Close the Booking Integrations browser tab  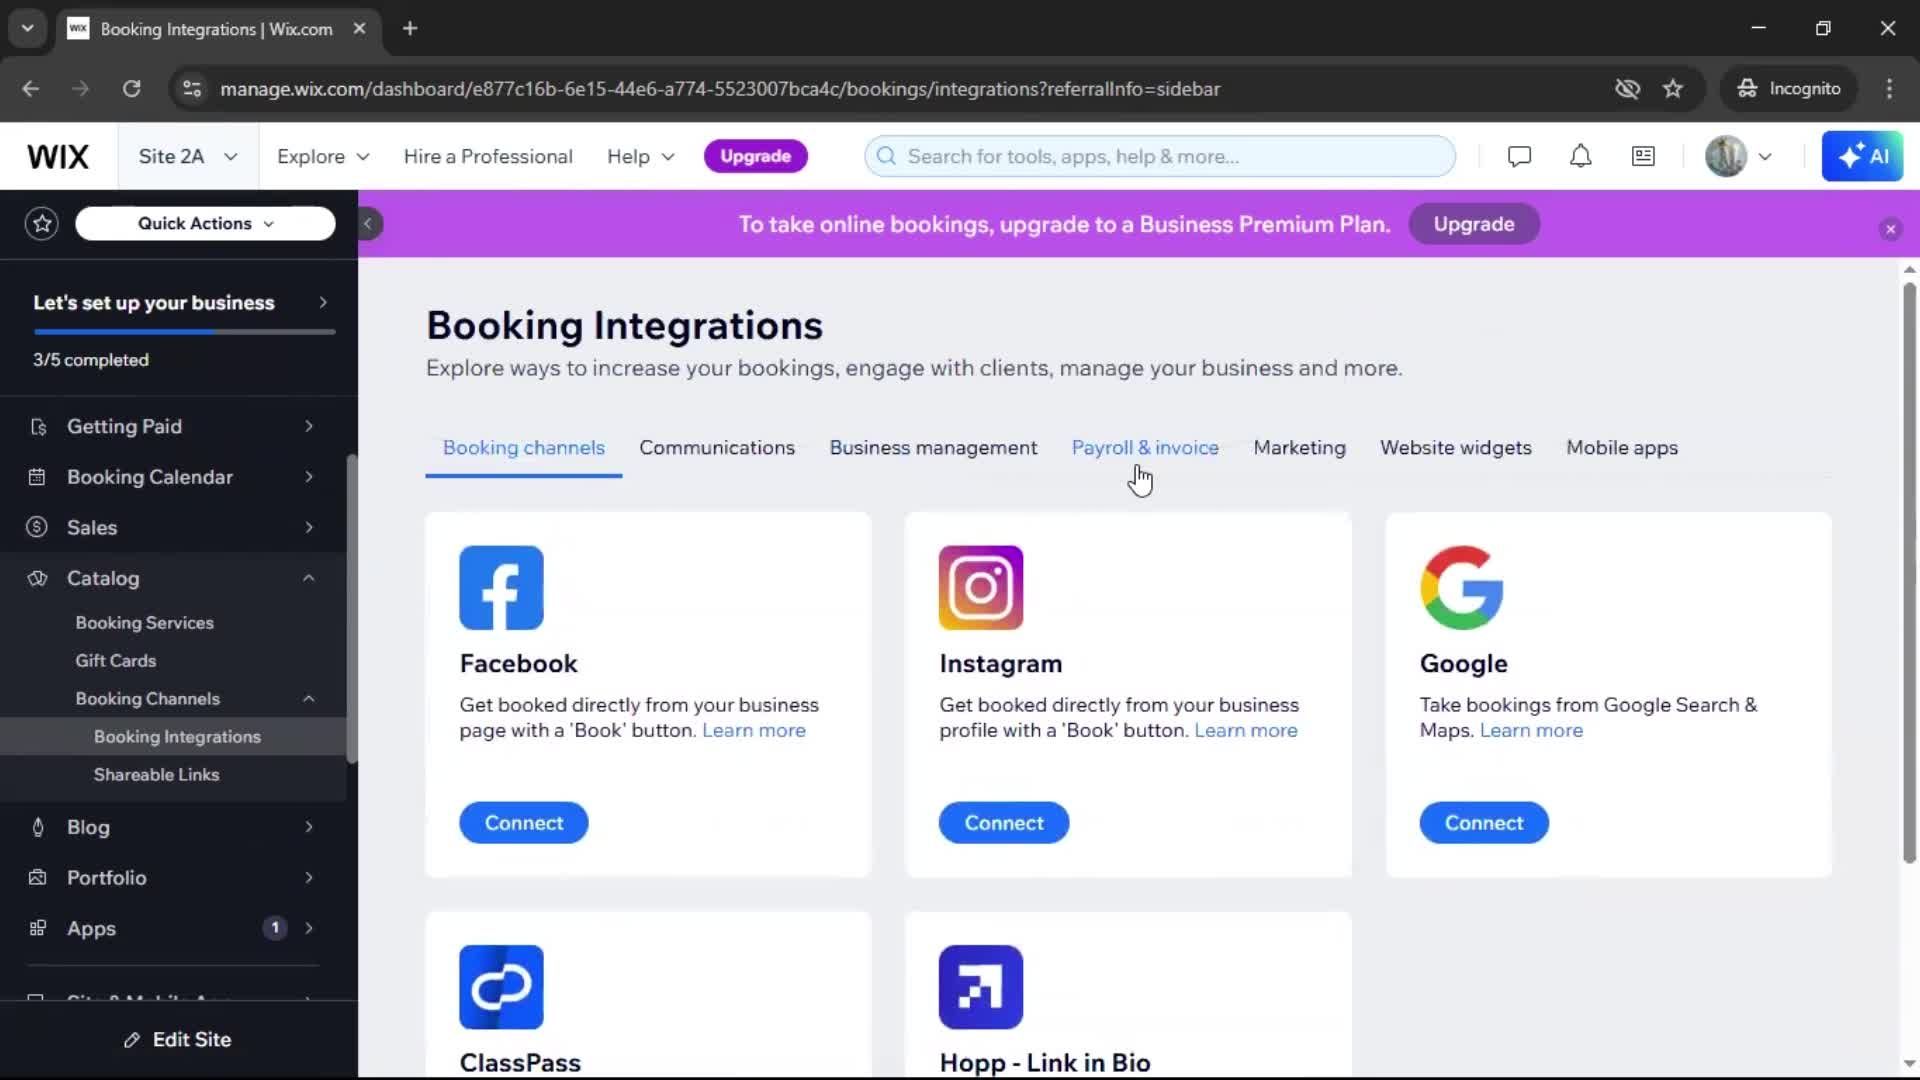click(x=359, y=29)
